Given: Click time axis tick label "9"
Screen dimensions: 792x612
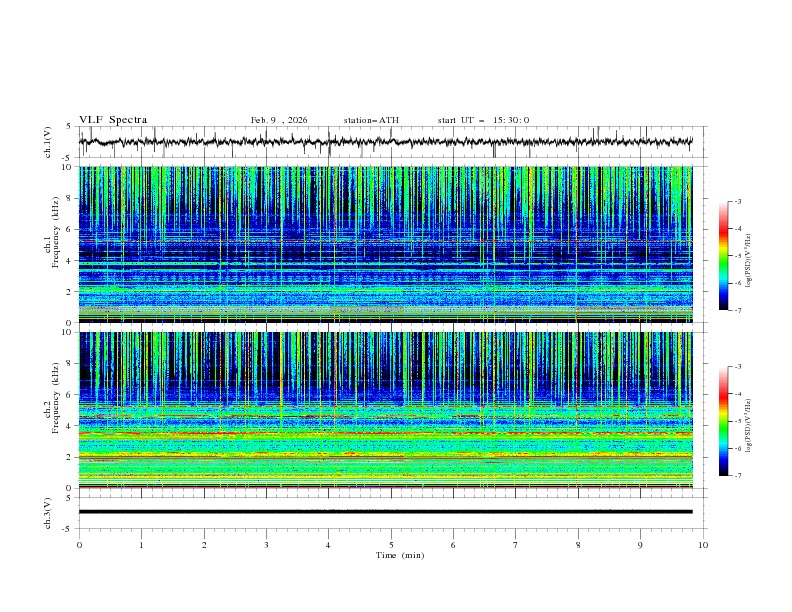Looking at the screenshot, I should (x=640, y=545).
